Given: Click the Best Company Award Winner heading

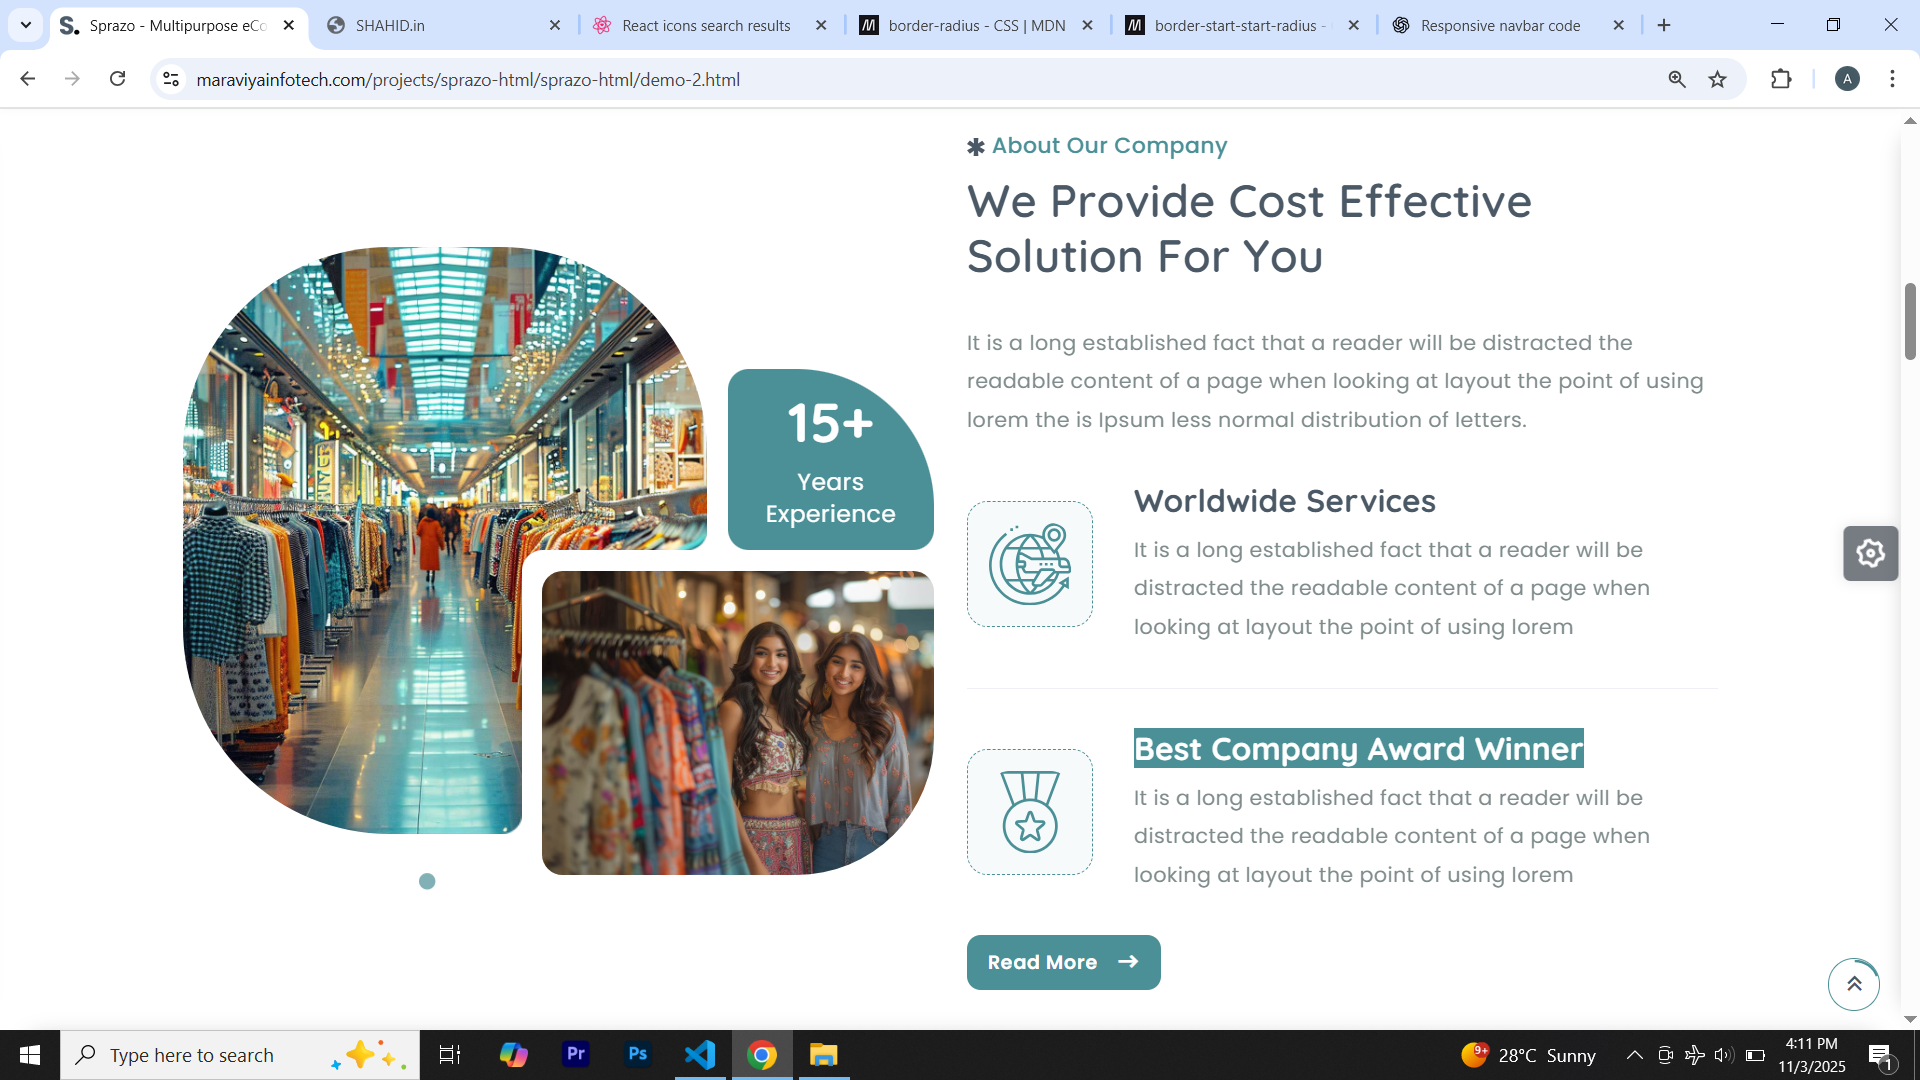Looking at the screenshot, I should (1358, 748).
